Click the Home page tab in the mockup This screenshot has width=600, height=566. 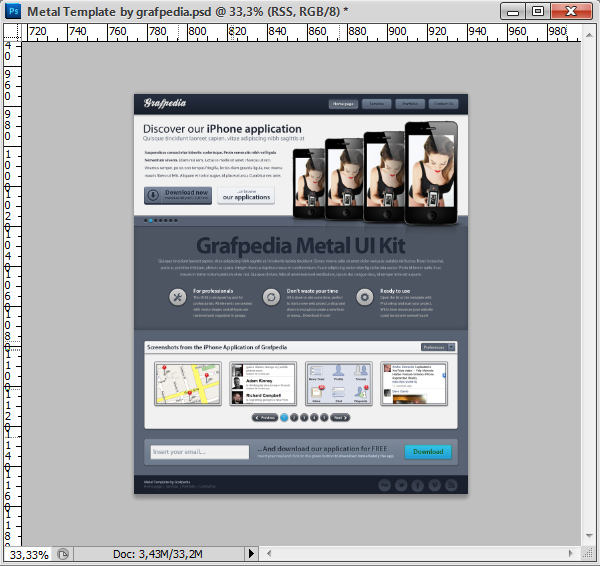(344, 103)
